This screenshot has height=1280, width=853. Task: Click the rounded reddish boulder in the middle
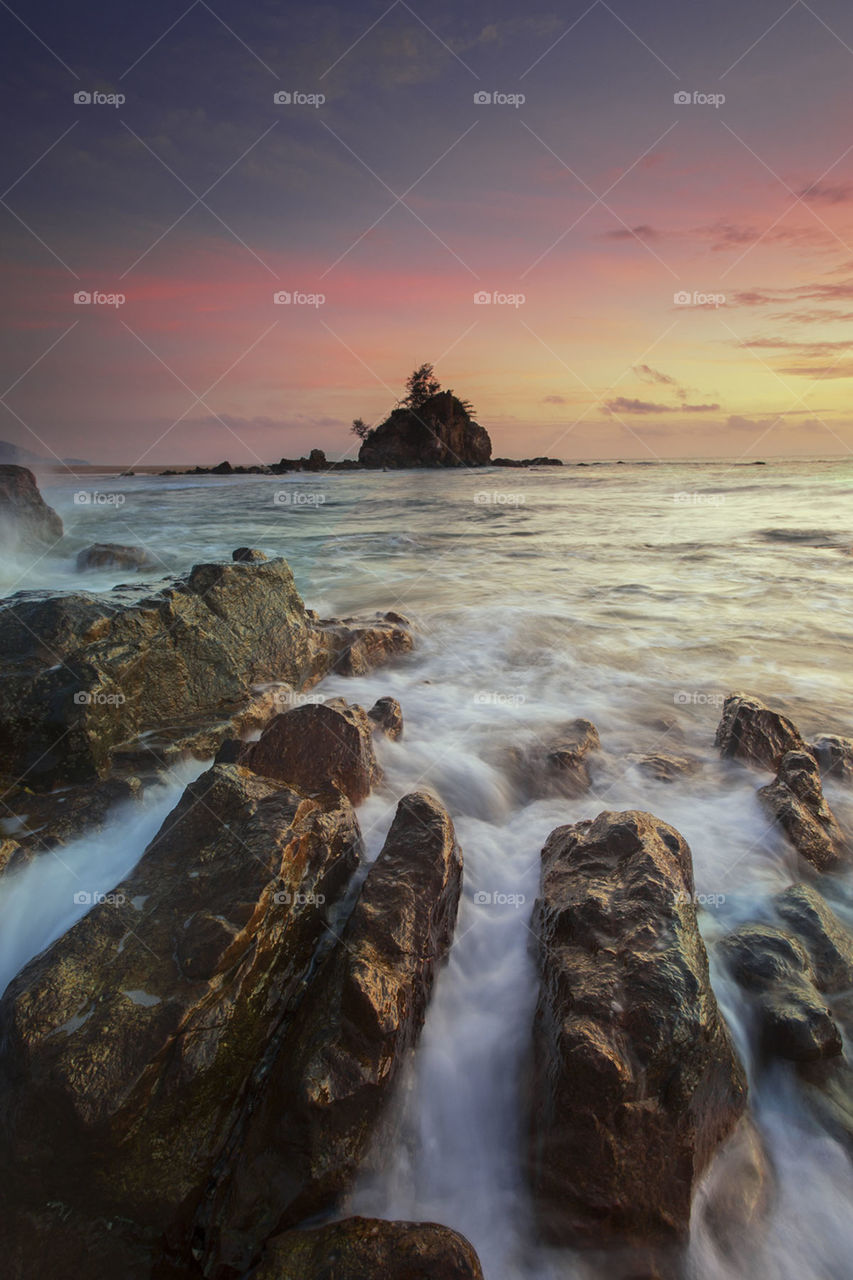pos(314,748)
